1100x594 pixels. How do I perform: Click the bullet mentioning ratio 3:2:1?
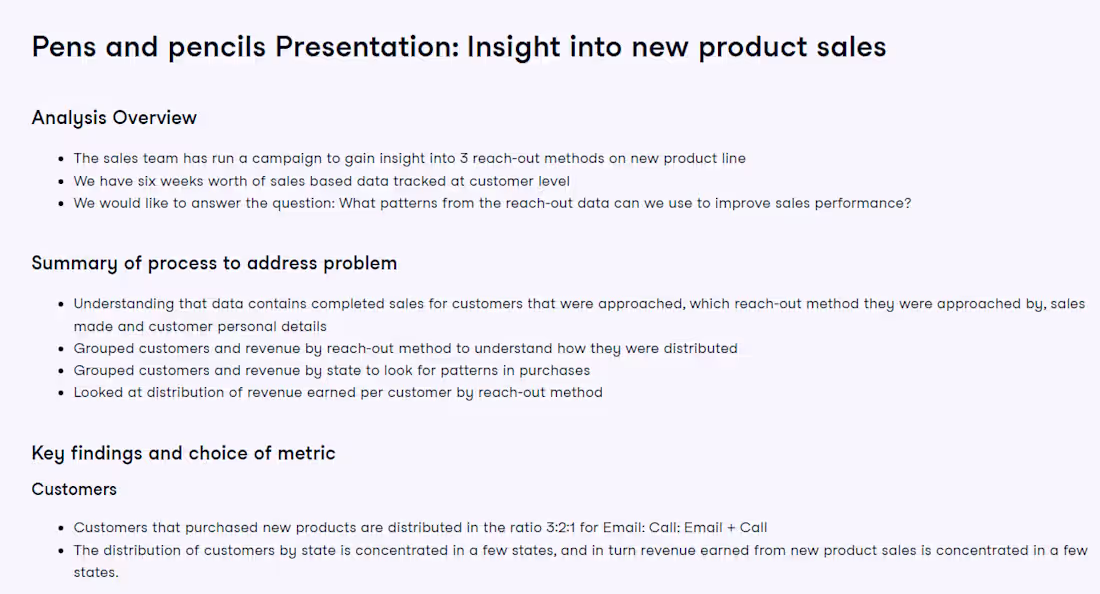pos(420,527)
